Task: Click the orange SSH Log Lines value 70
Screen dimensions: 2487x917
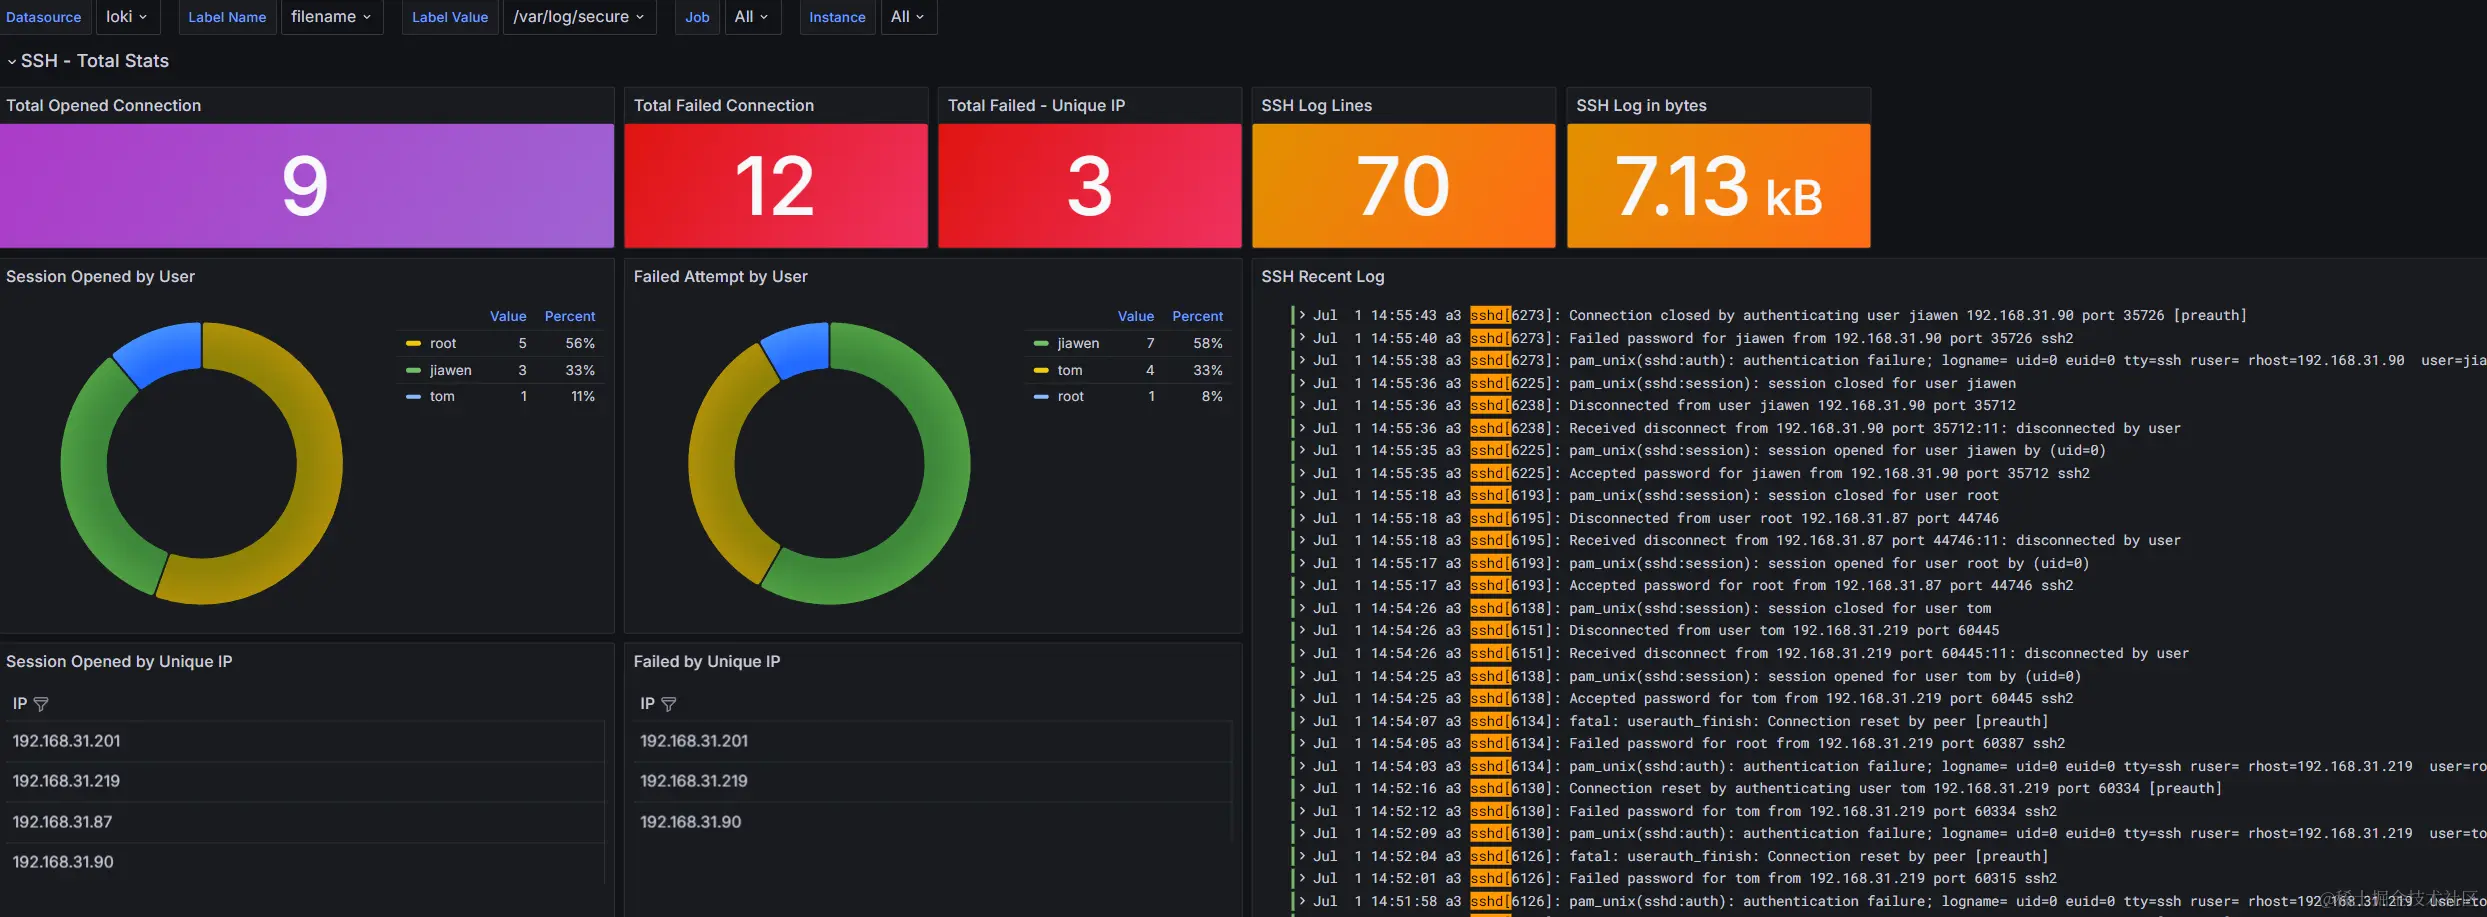Action: 1403,186
